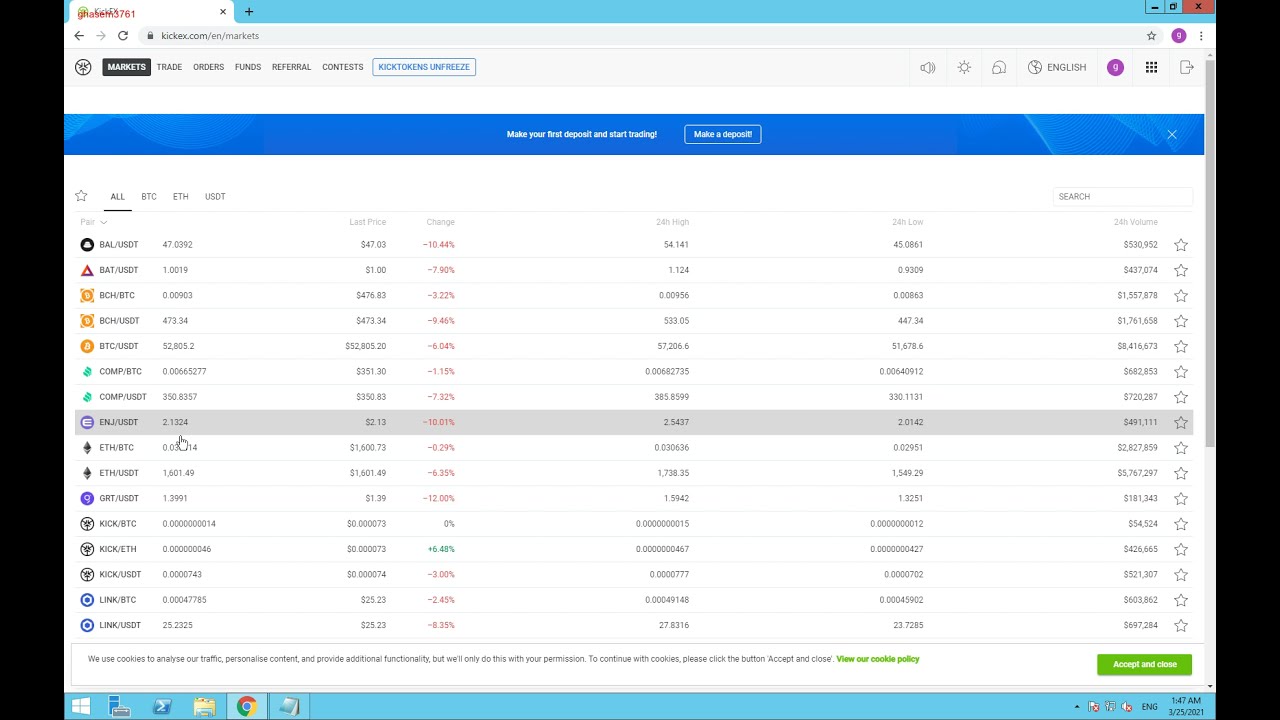Screen dimensions: 1280x720
Task: Open the COMP/USDT pair row
Action: click(x=634, y=397)
